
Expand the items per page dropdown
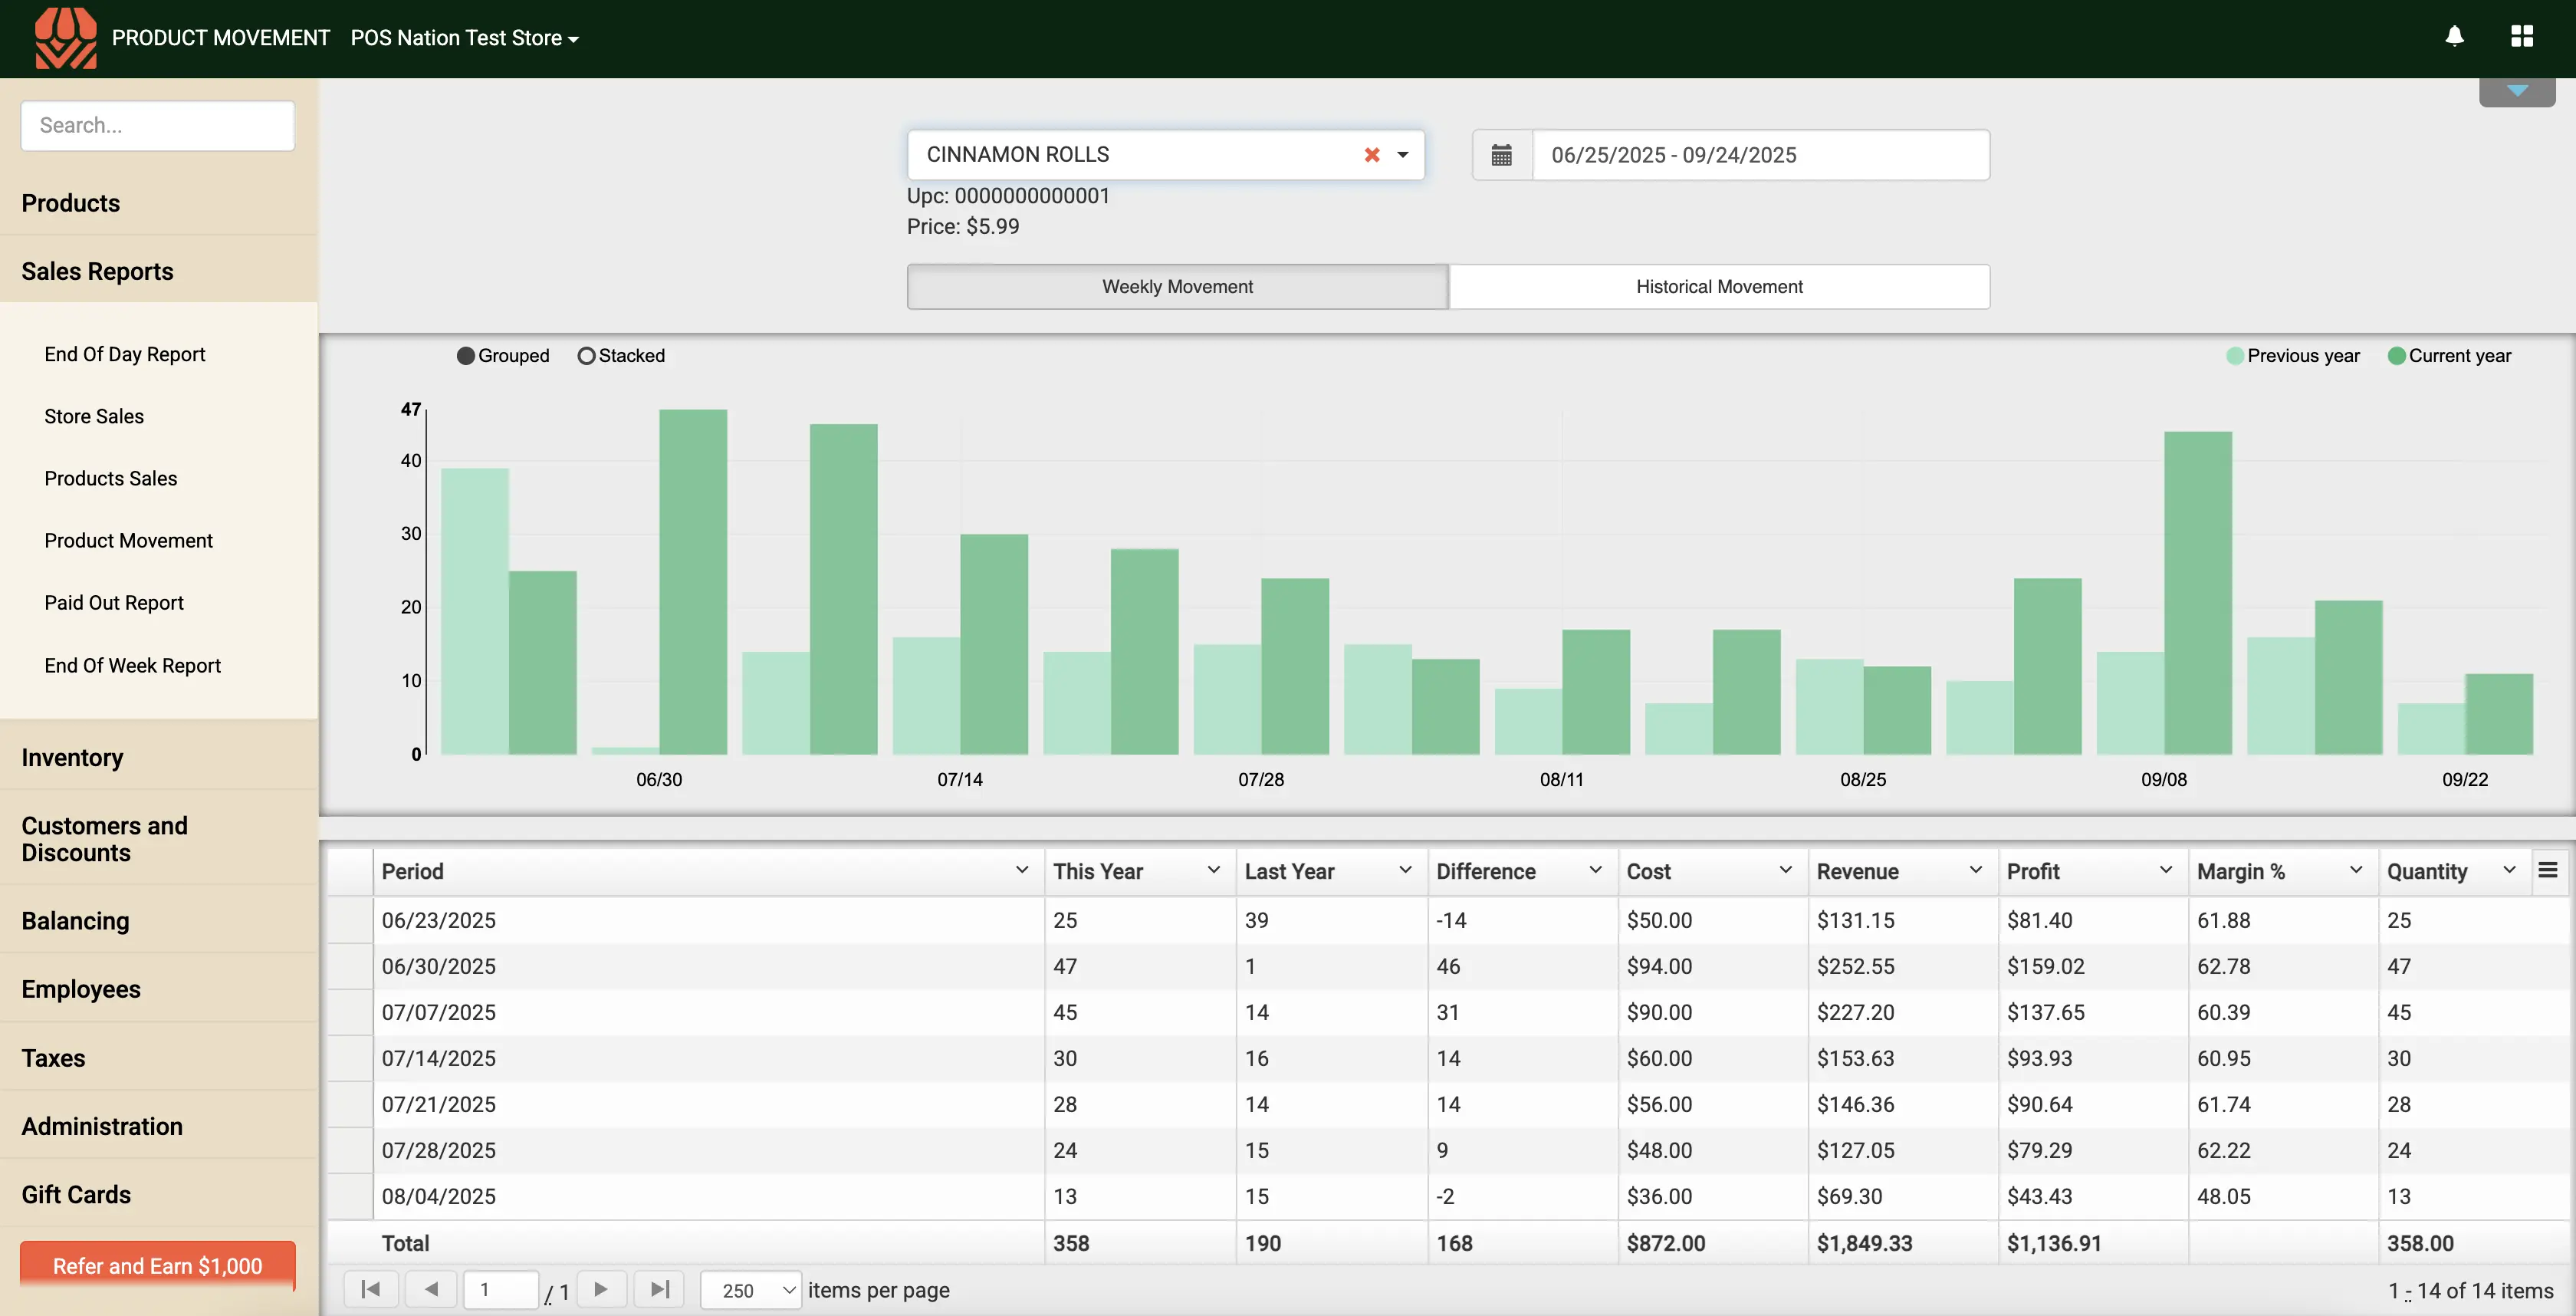tap(750, 1290)
